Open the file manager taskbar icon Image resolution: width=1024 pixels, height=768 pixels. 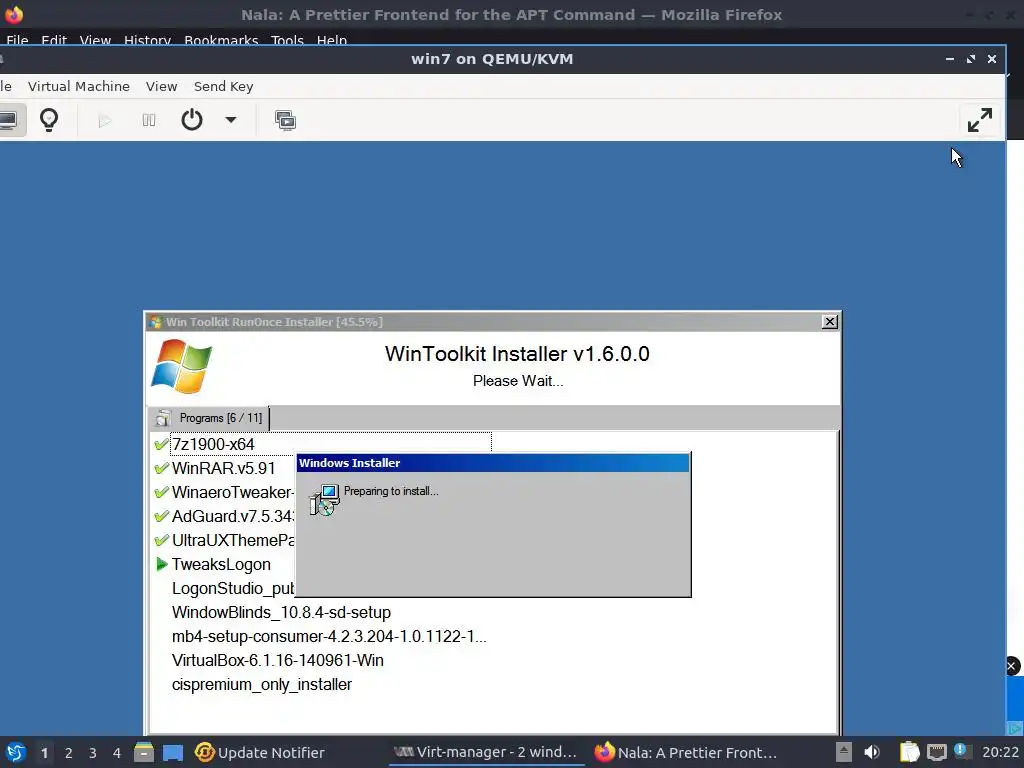[x=144, y=753]
